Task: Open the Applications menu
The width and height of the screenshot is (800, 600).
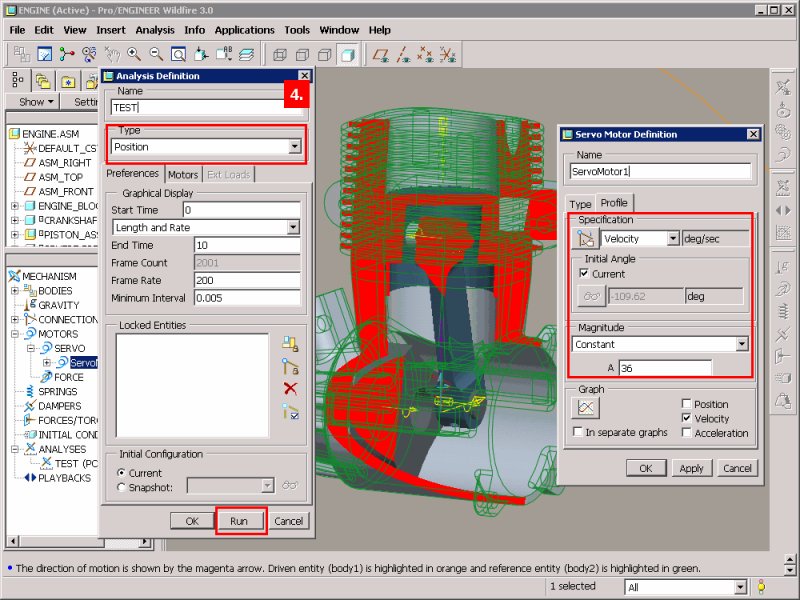Action: pyautogui.click(x=244, y=30)
